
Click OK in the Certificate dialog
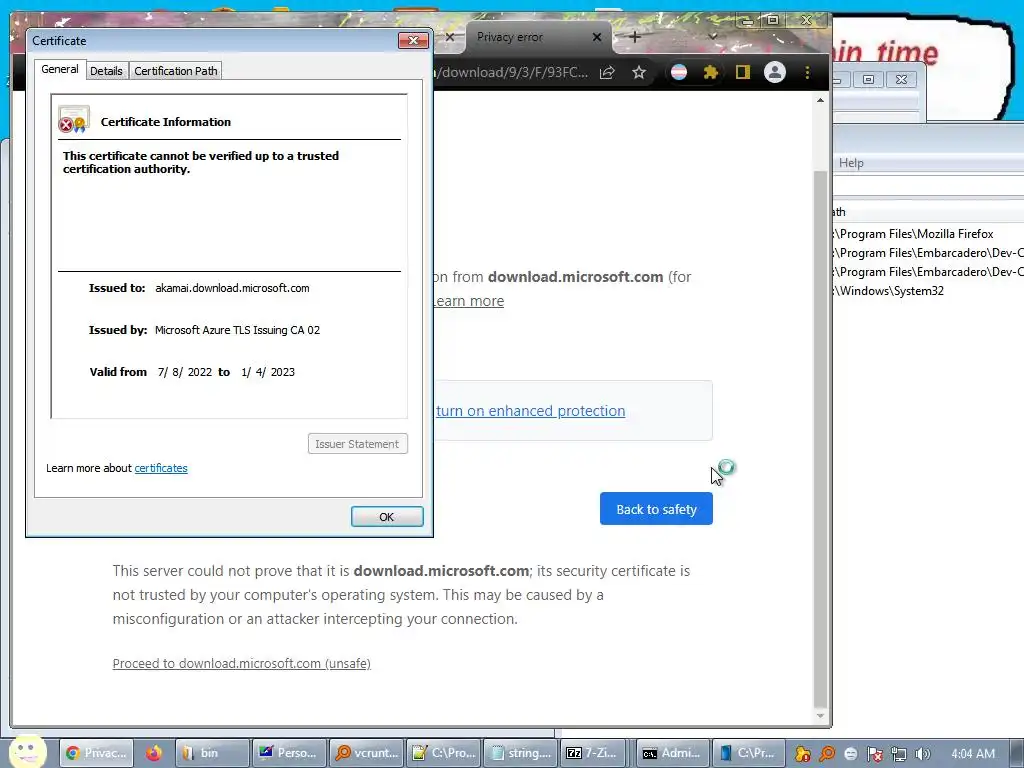coord(387,517)
